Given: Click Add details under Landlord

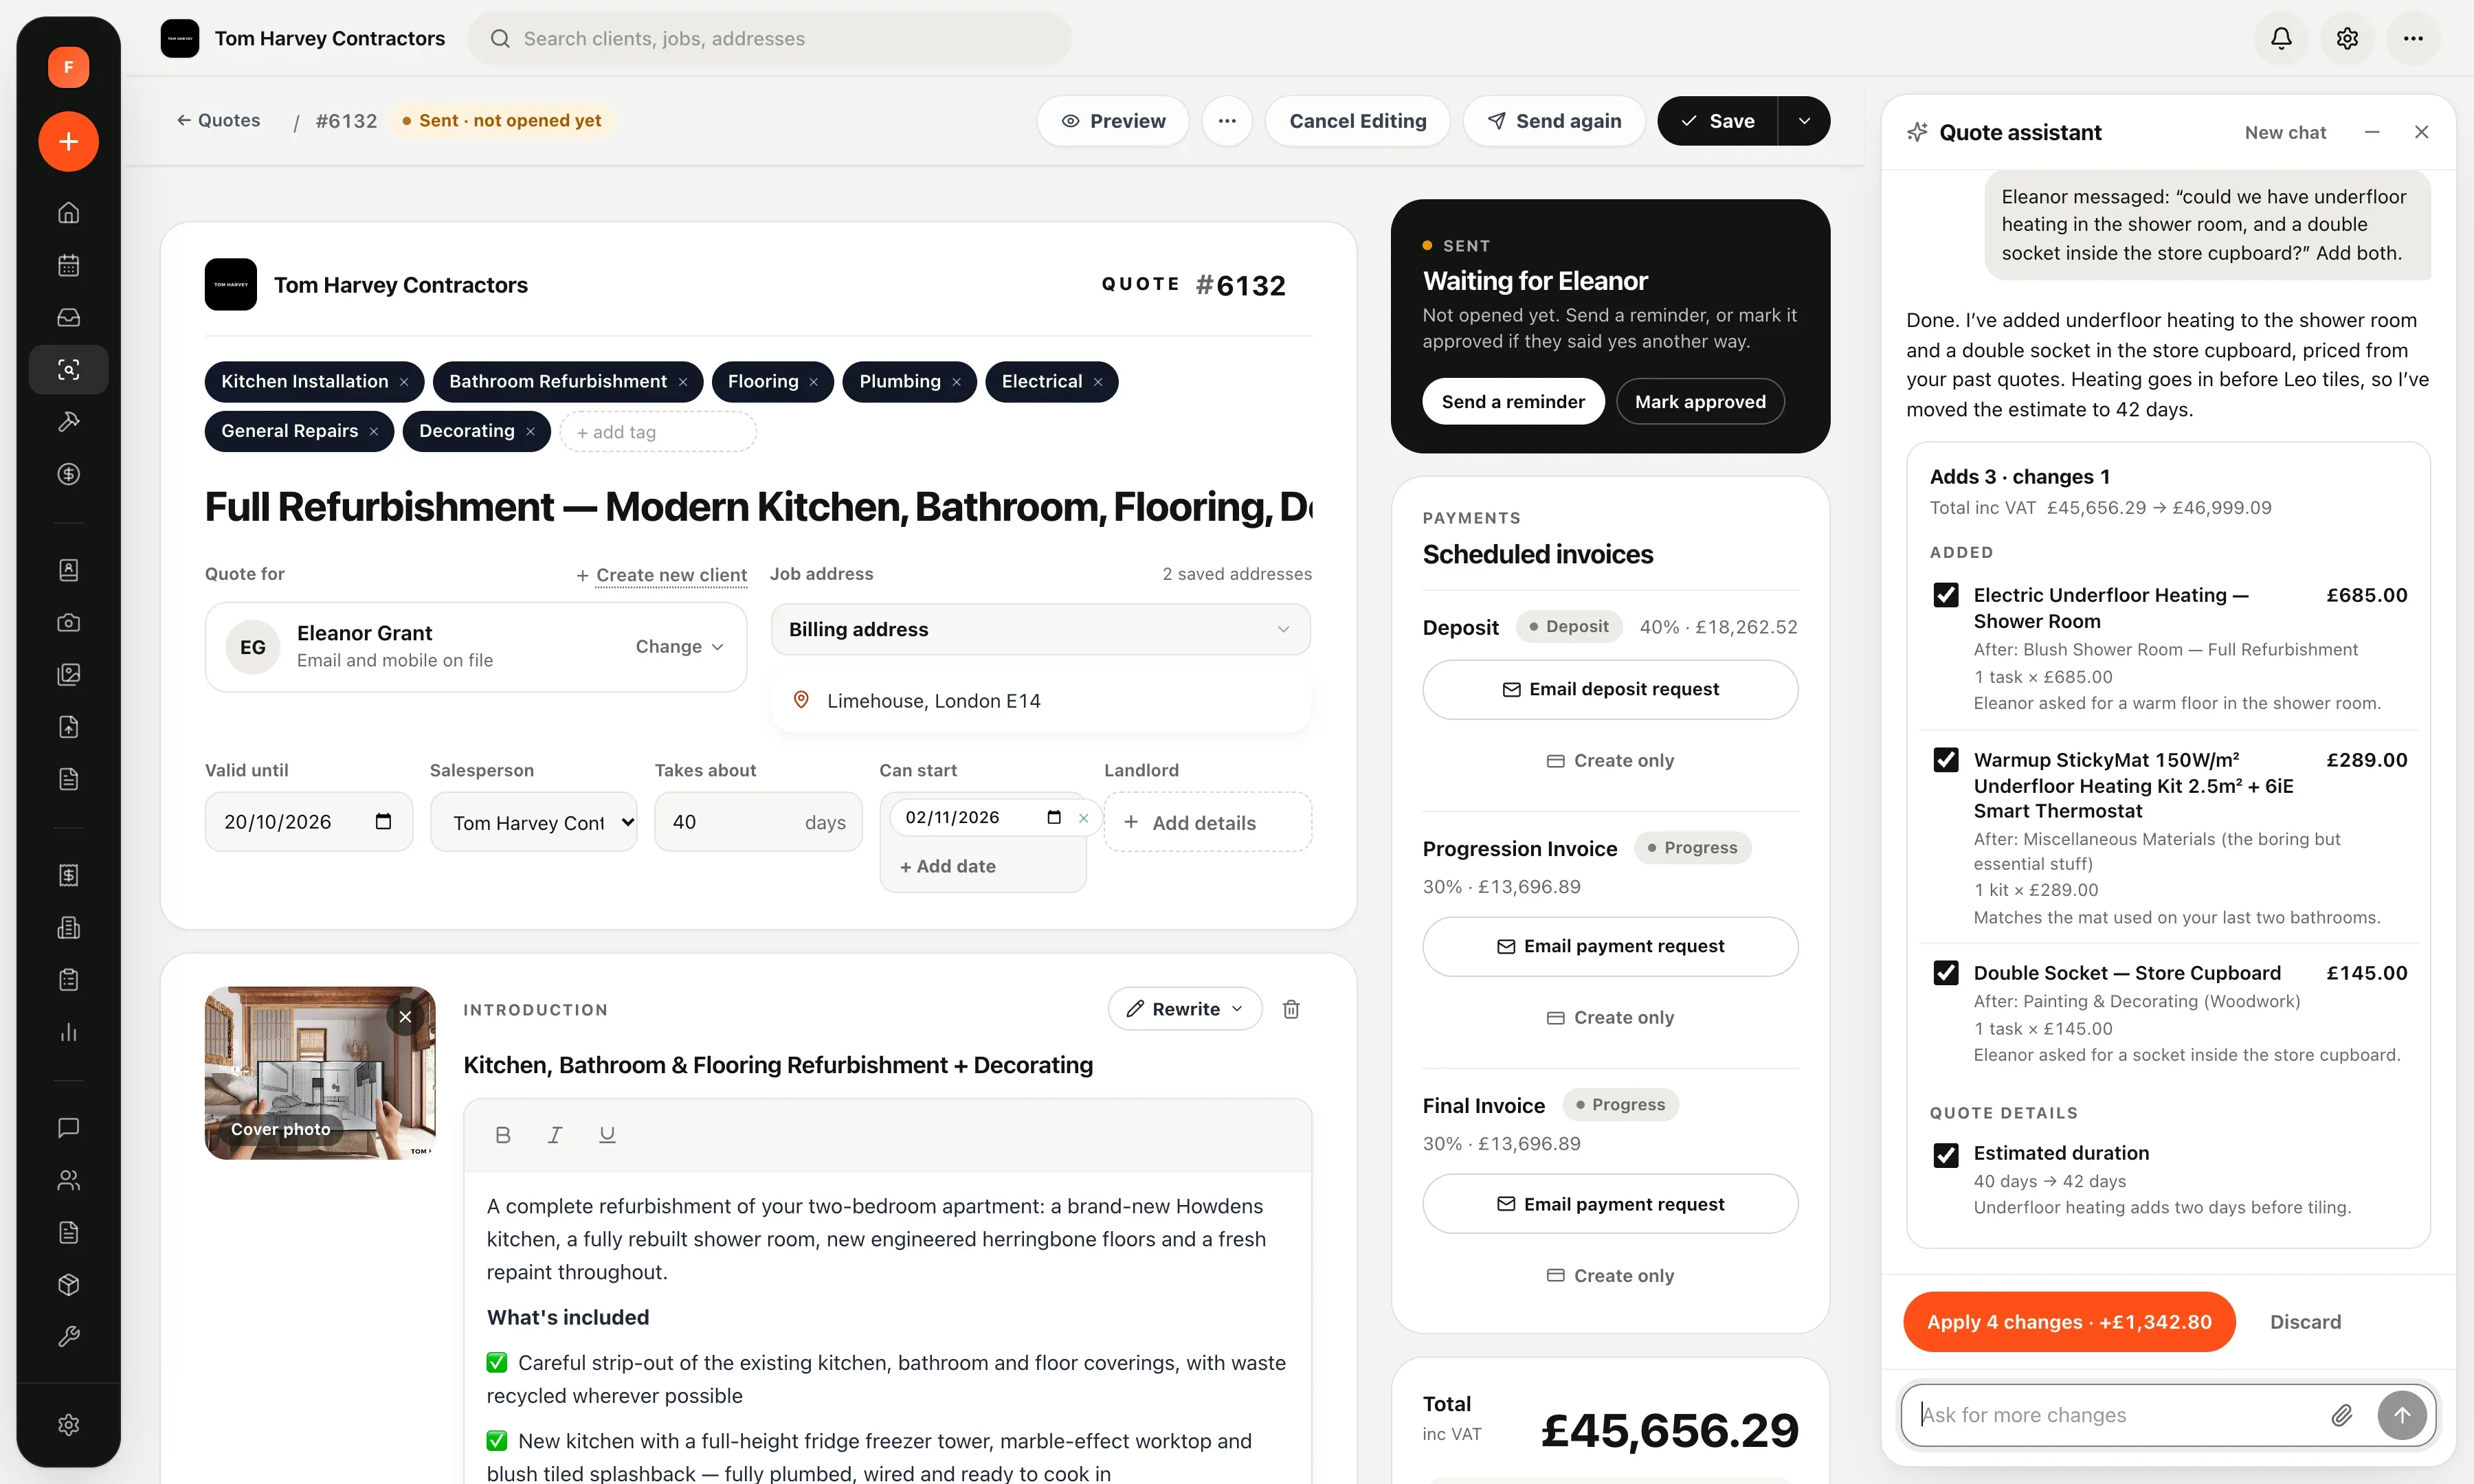Looking at the screenshot, I should pyautogui.click(x=1207, y=822).
